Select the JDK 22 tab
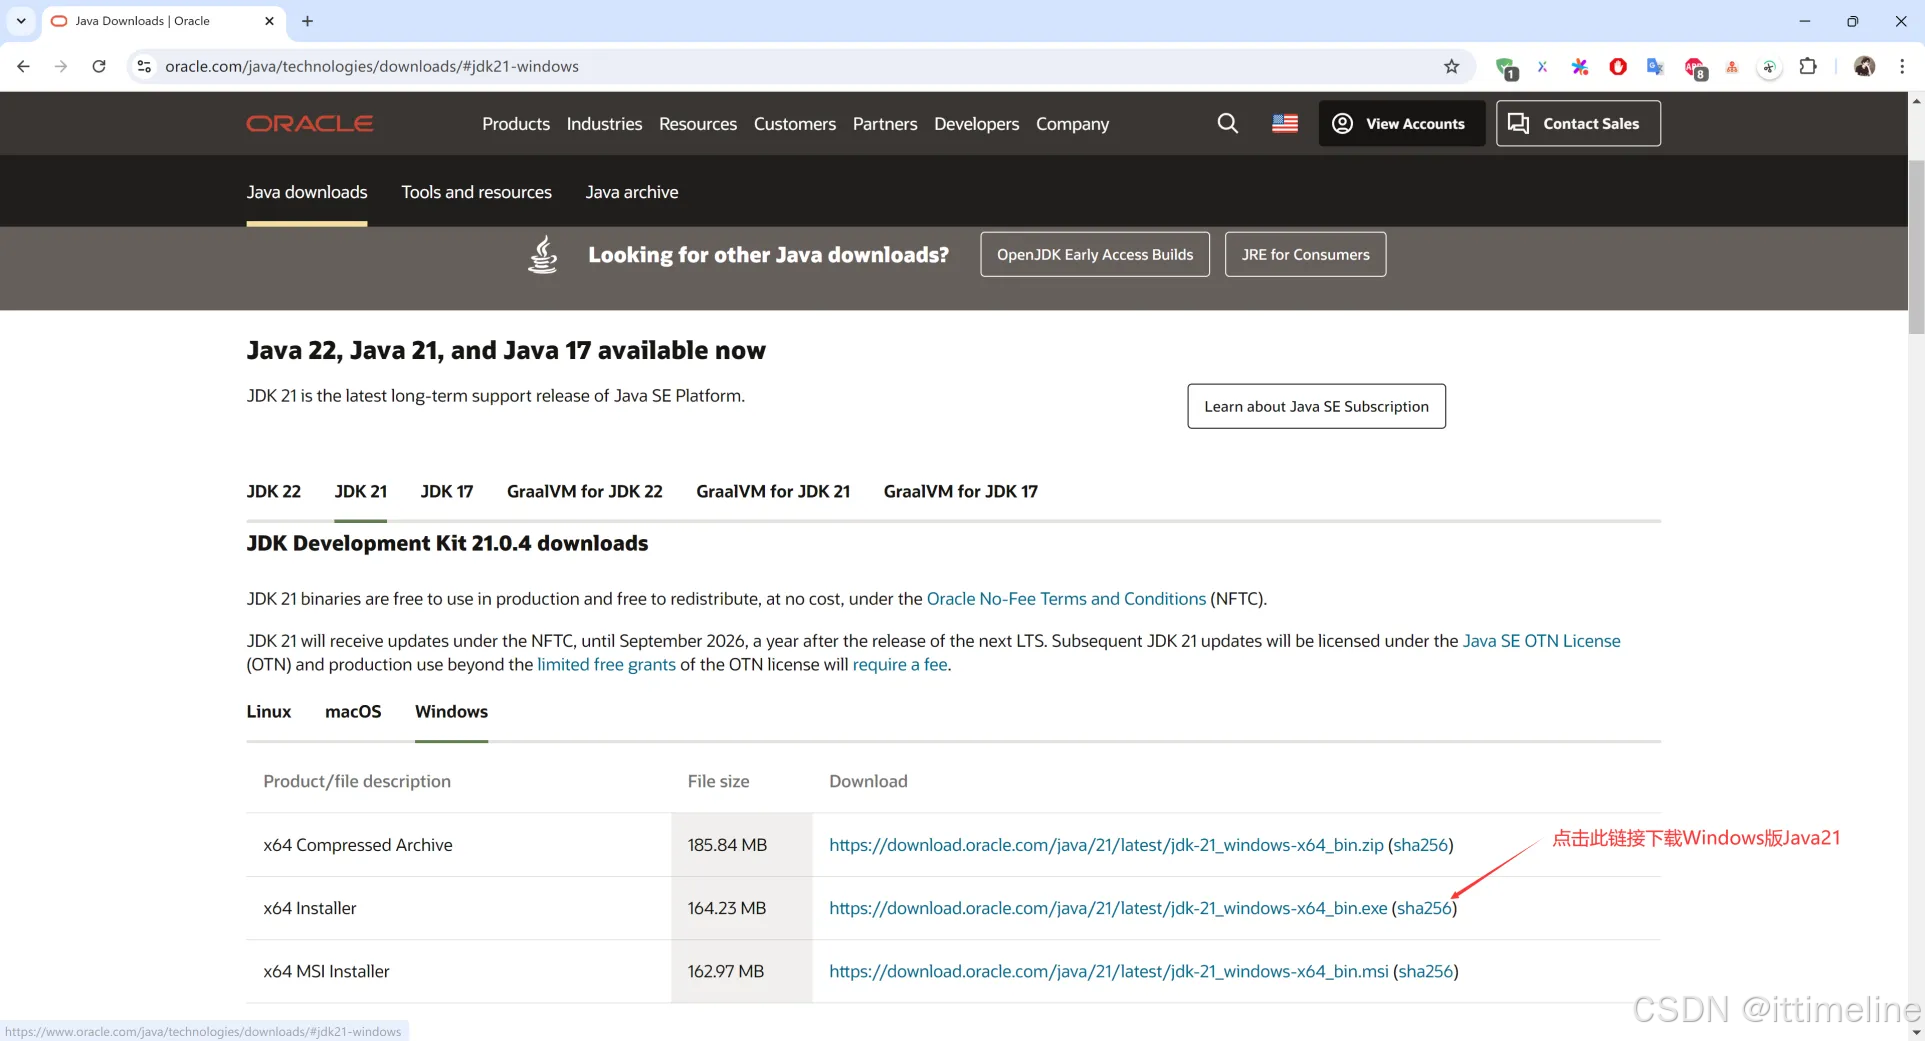 pyautogui.click(x=273, y=491)
